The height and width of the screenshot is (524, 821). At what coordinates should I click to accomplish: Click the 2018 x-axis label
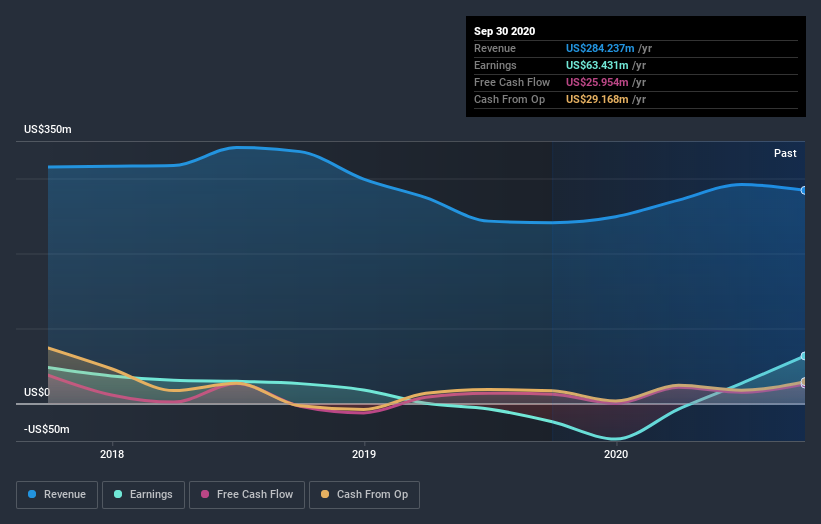(x=112, y=454)
